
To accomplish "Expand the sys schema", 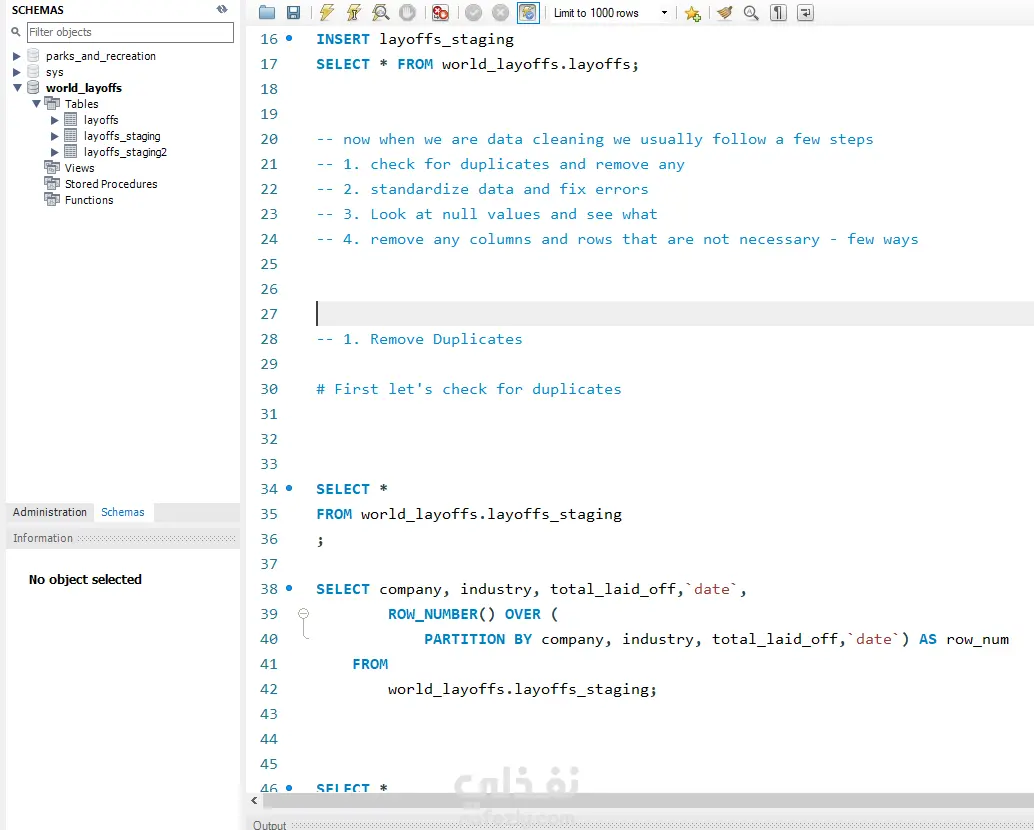I will click(x=17, y=72).
